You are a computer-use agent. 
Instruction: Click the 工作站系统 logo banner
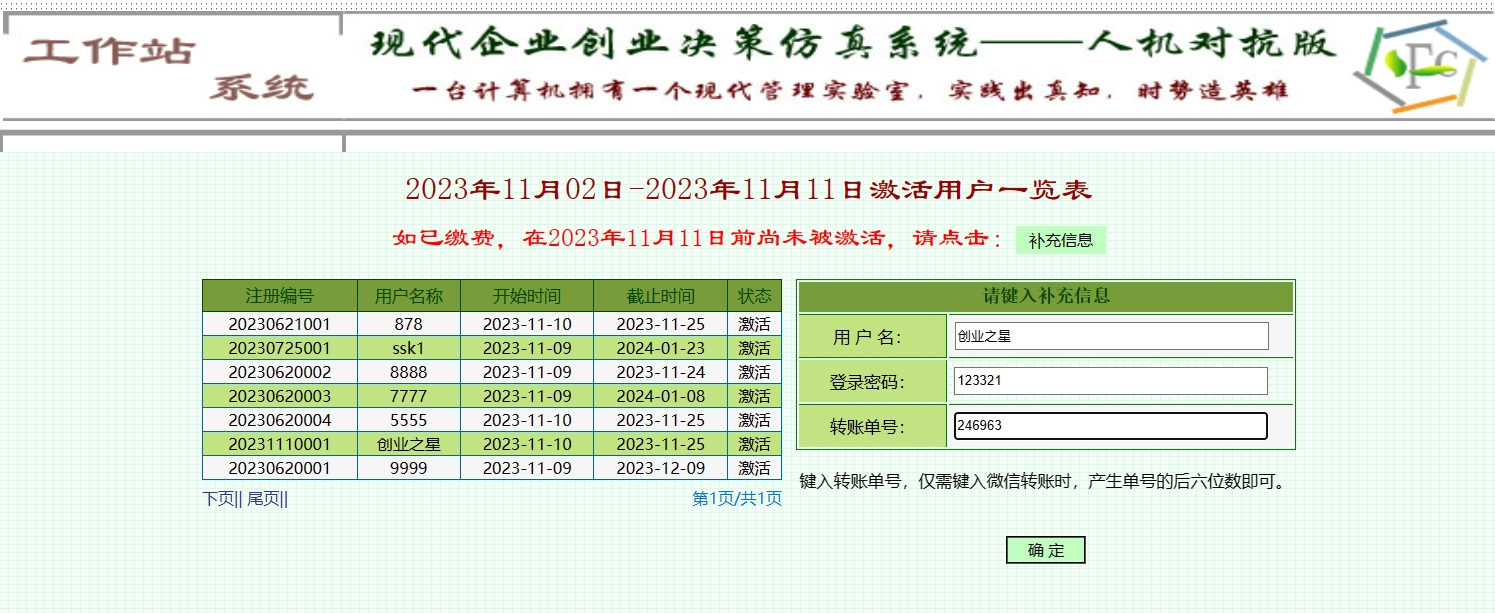click(x=170, y=68)
